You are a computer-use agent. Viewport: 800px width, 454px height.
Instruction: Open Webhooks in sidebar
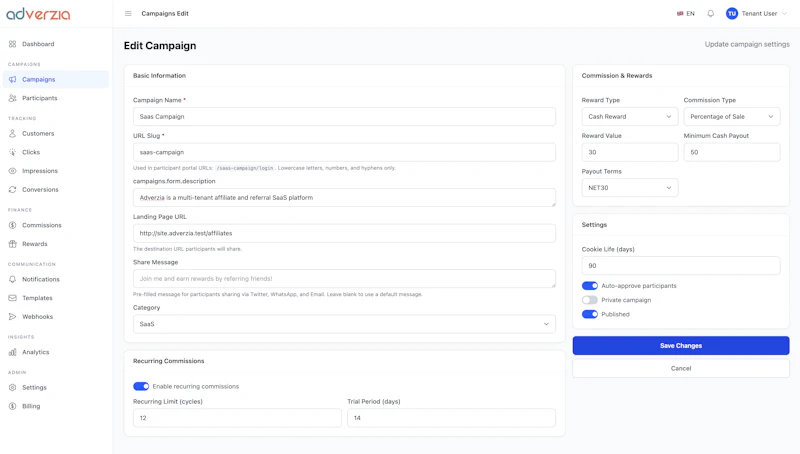[38, 317]
